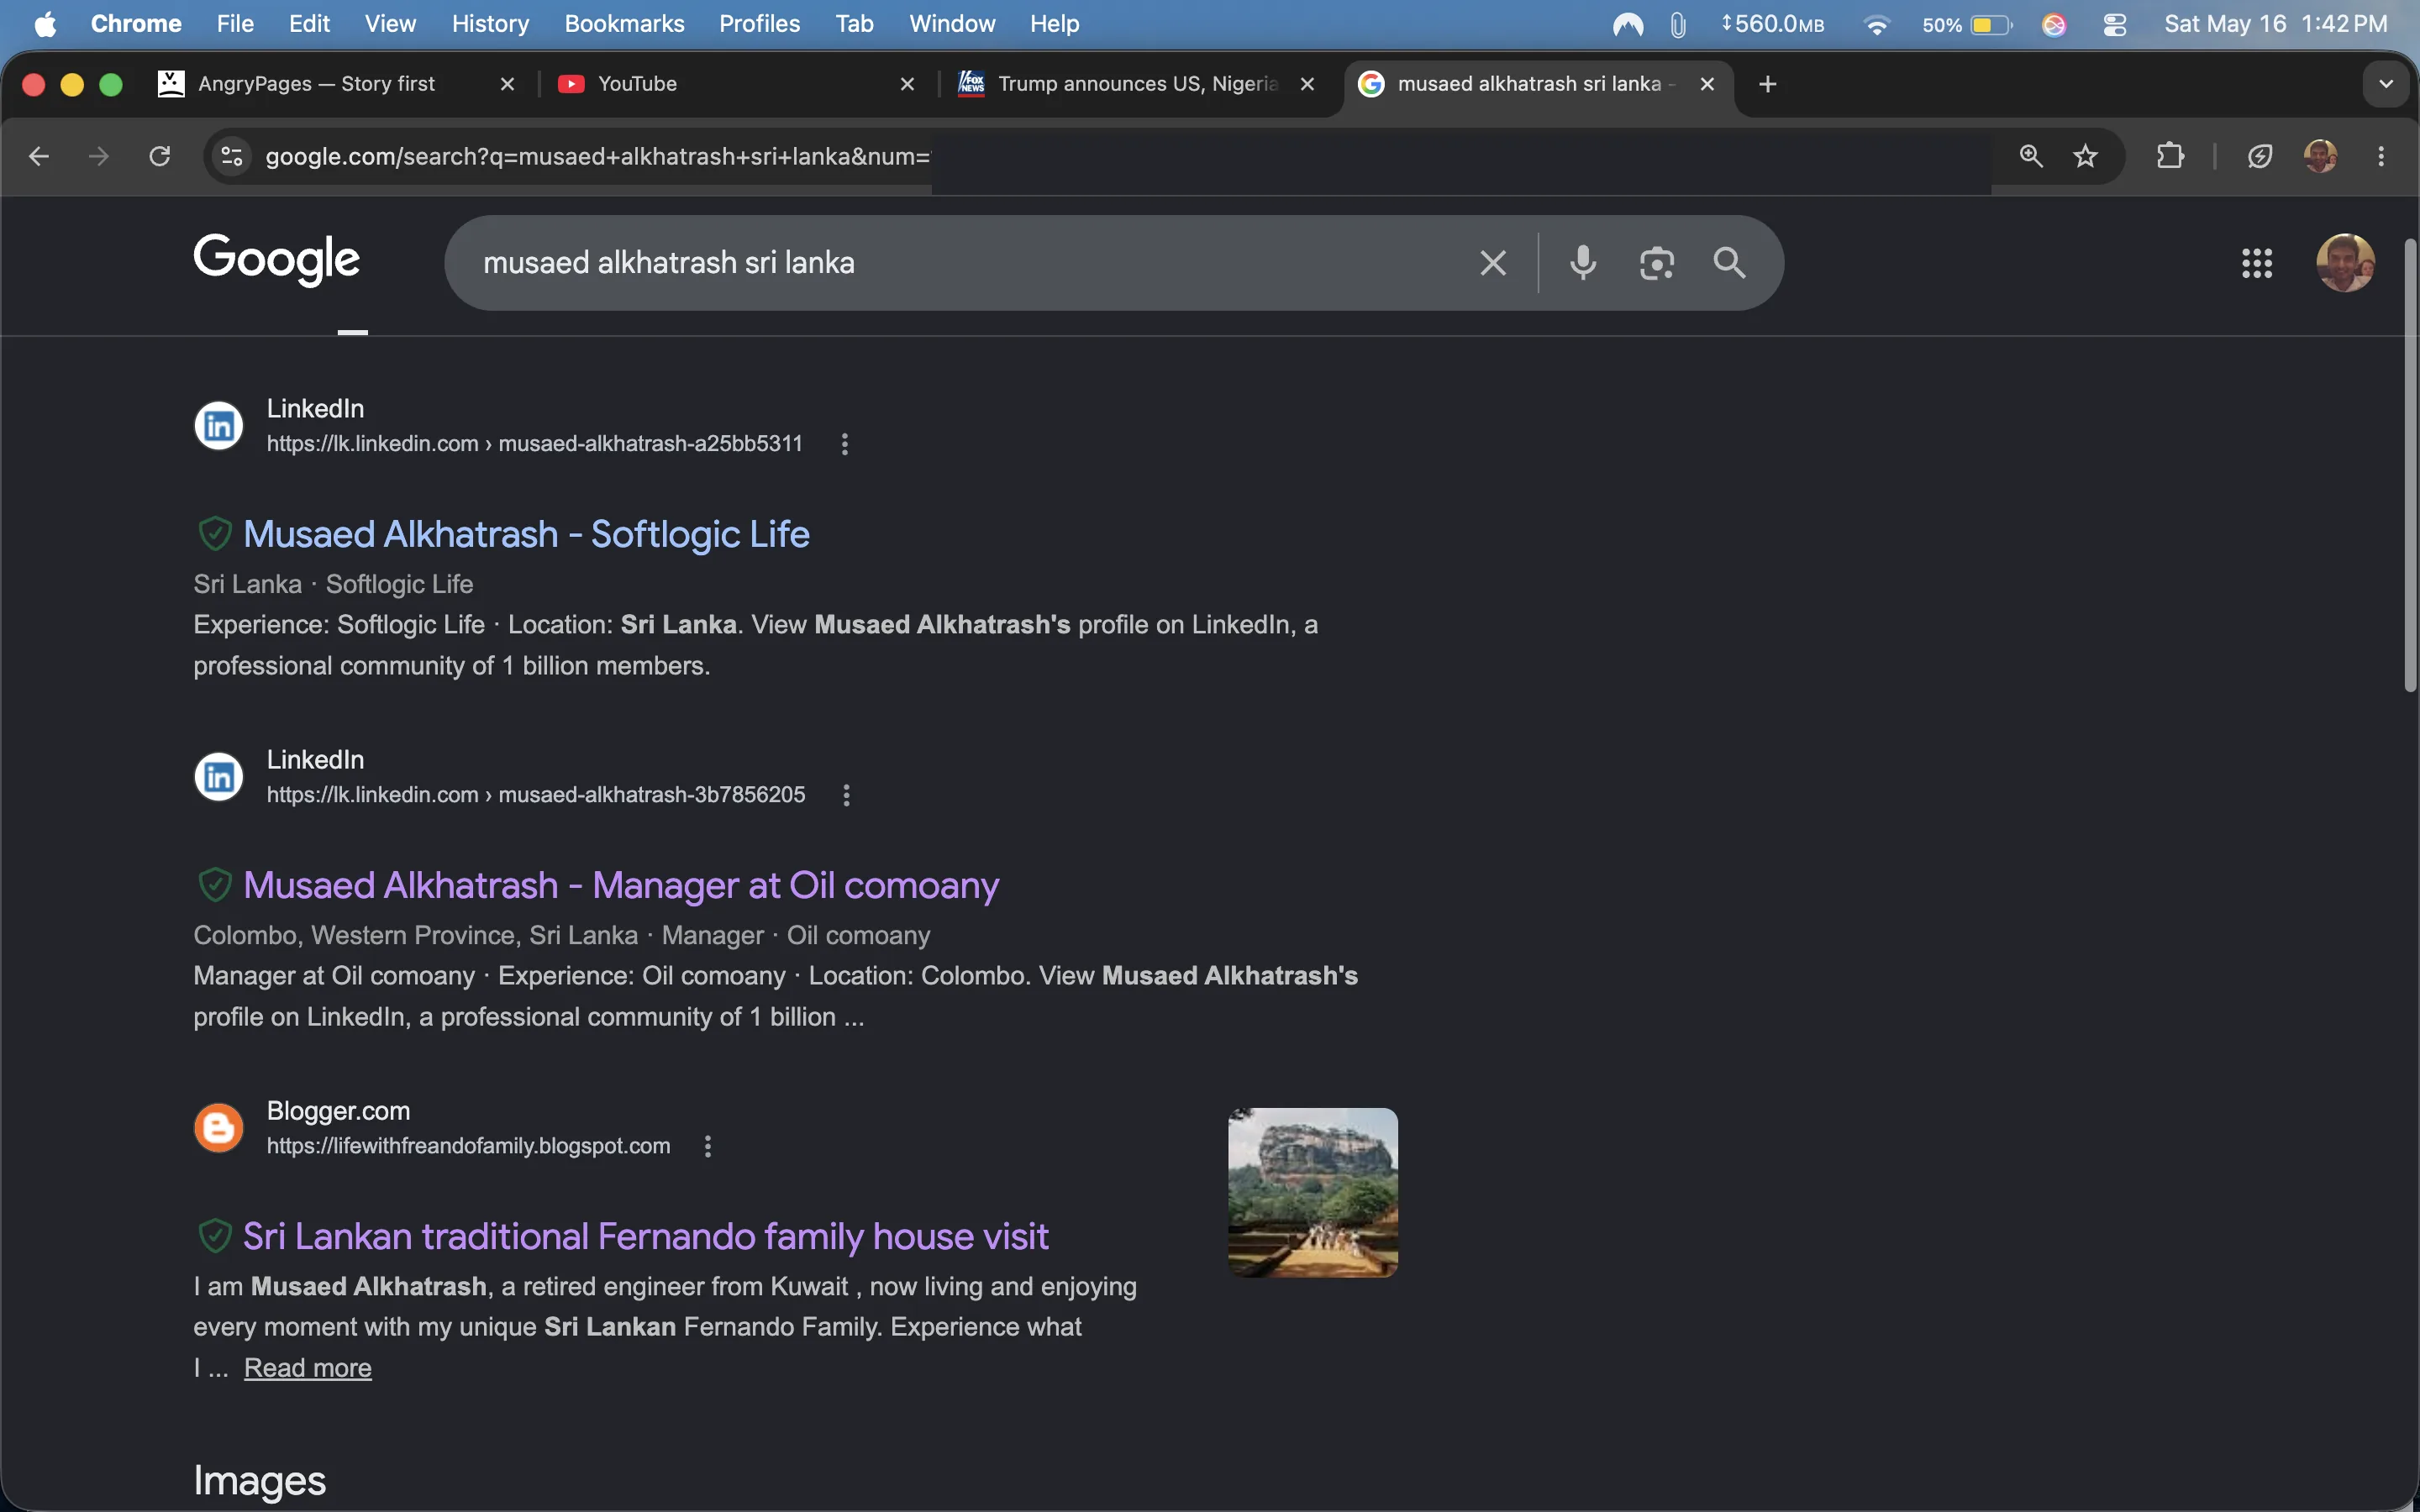Open more options for Blogger.com result
This screenshot has height=1512, width=2420.
pyautogui.click(x=708, y=1146)
